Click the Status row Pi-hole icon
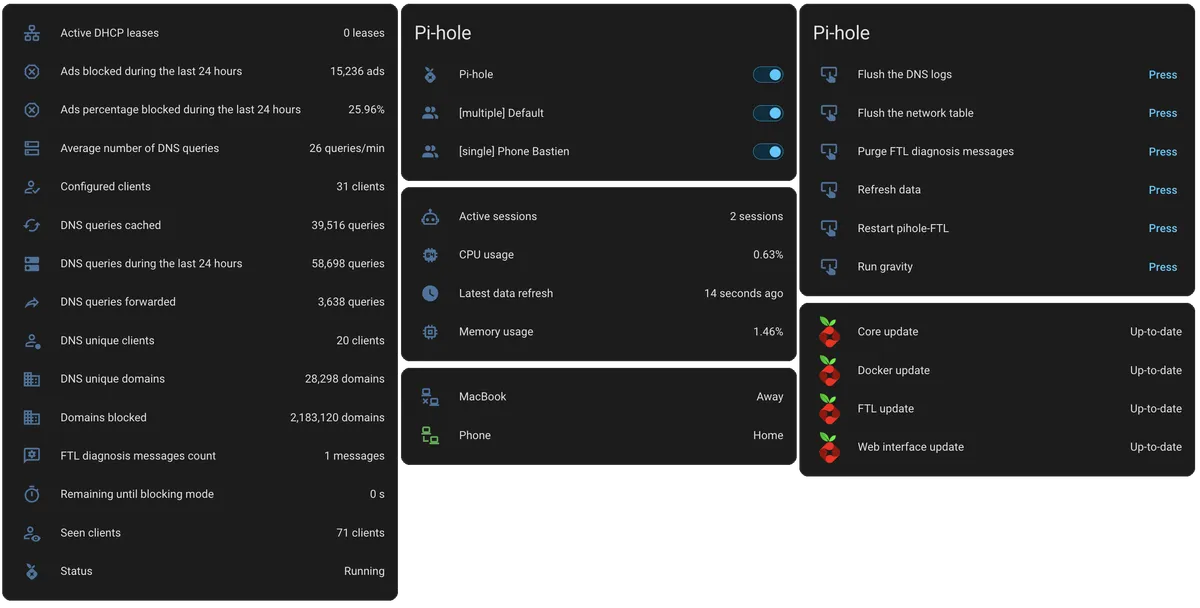The image size is (1200, 608). pos(32,571)
